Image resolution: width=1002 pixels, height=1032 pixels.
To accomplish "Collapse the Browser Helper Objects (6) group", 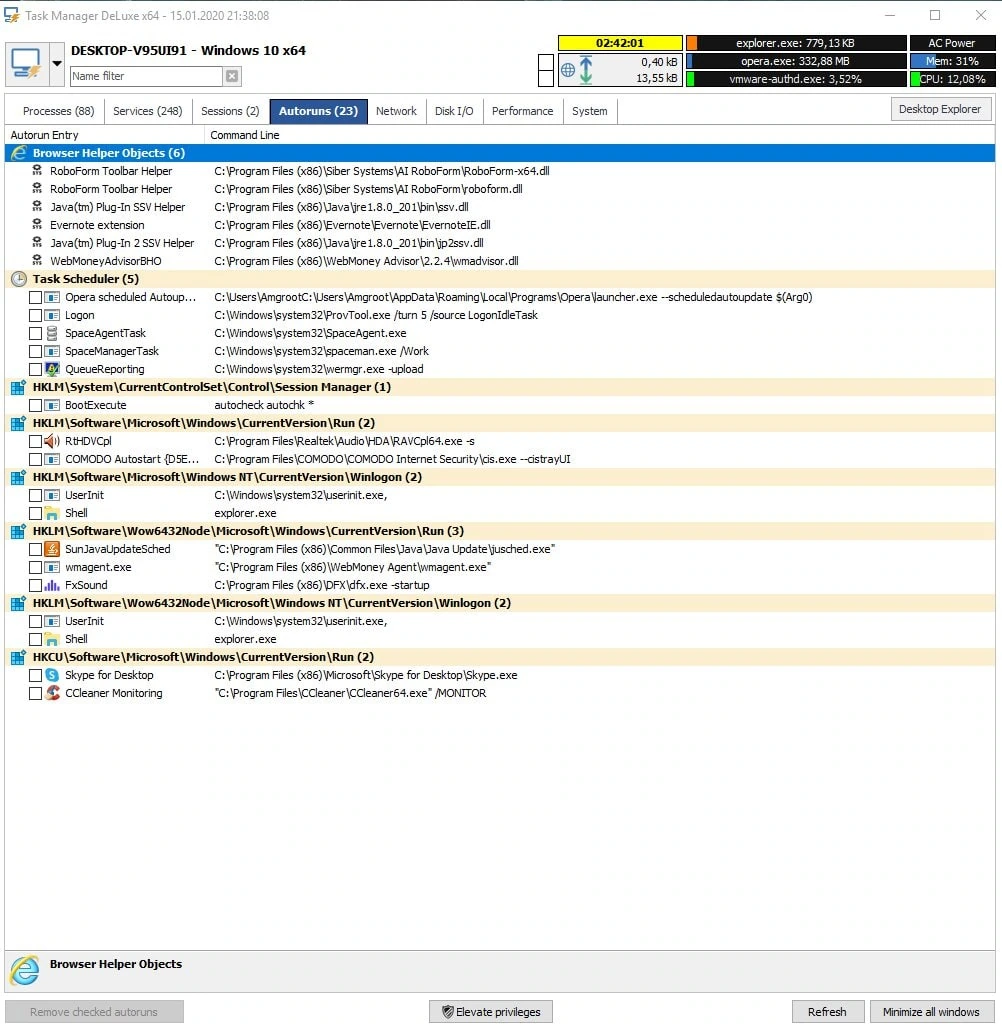I will 500,153.
